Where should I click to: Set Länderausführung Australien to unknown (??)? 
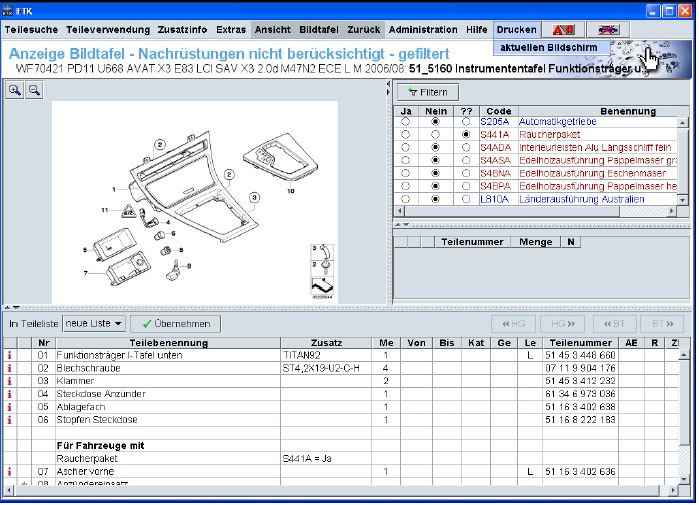point(466,199)
